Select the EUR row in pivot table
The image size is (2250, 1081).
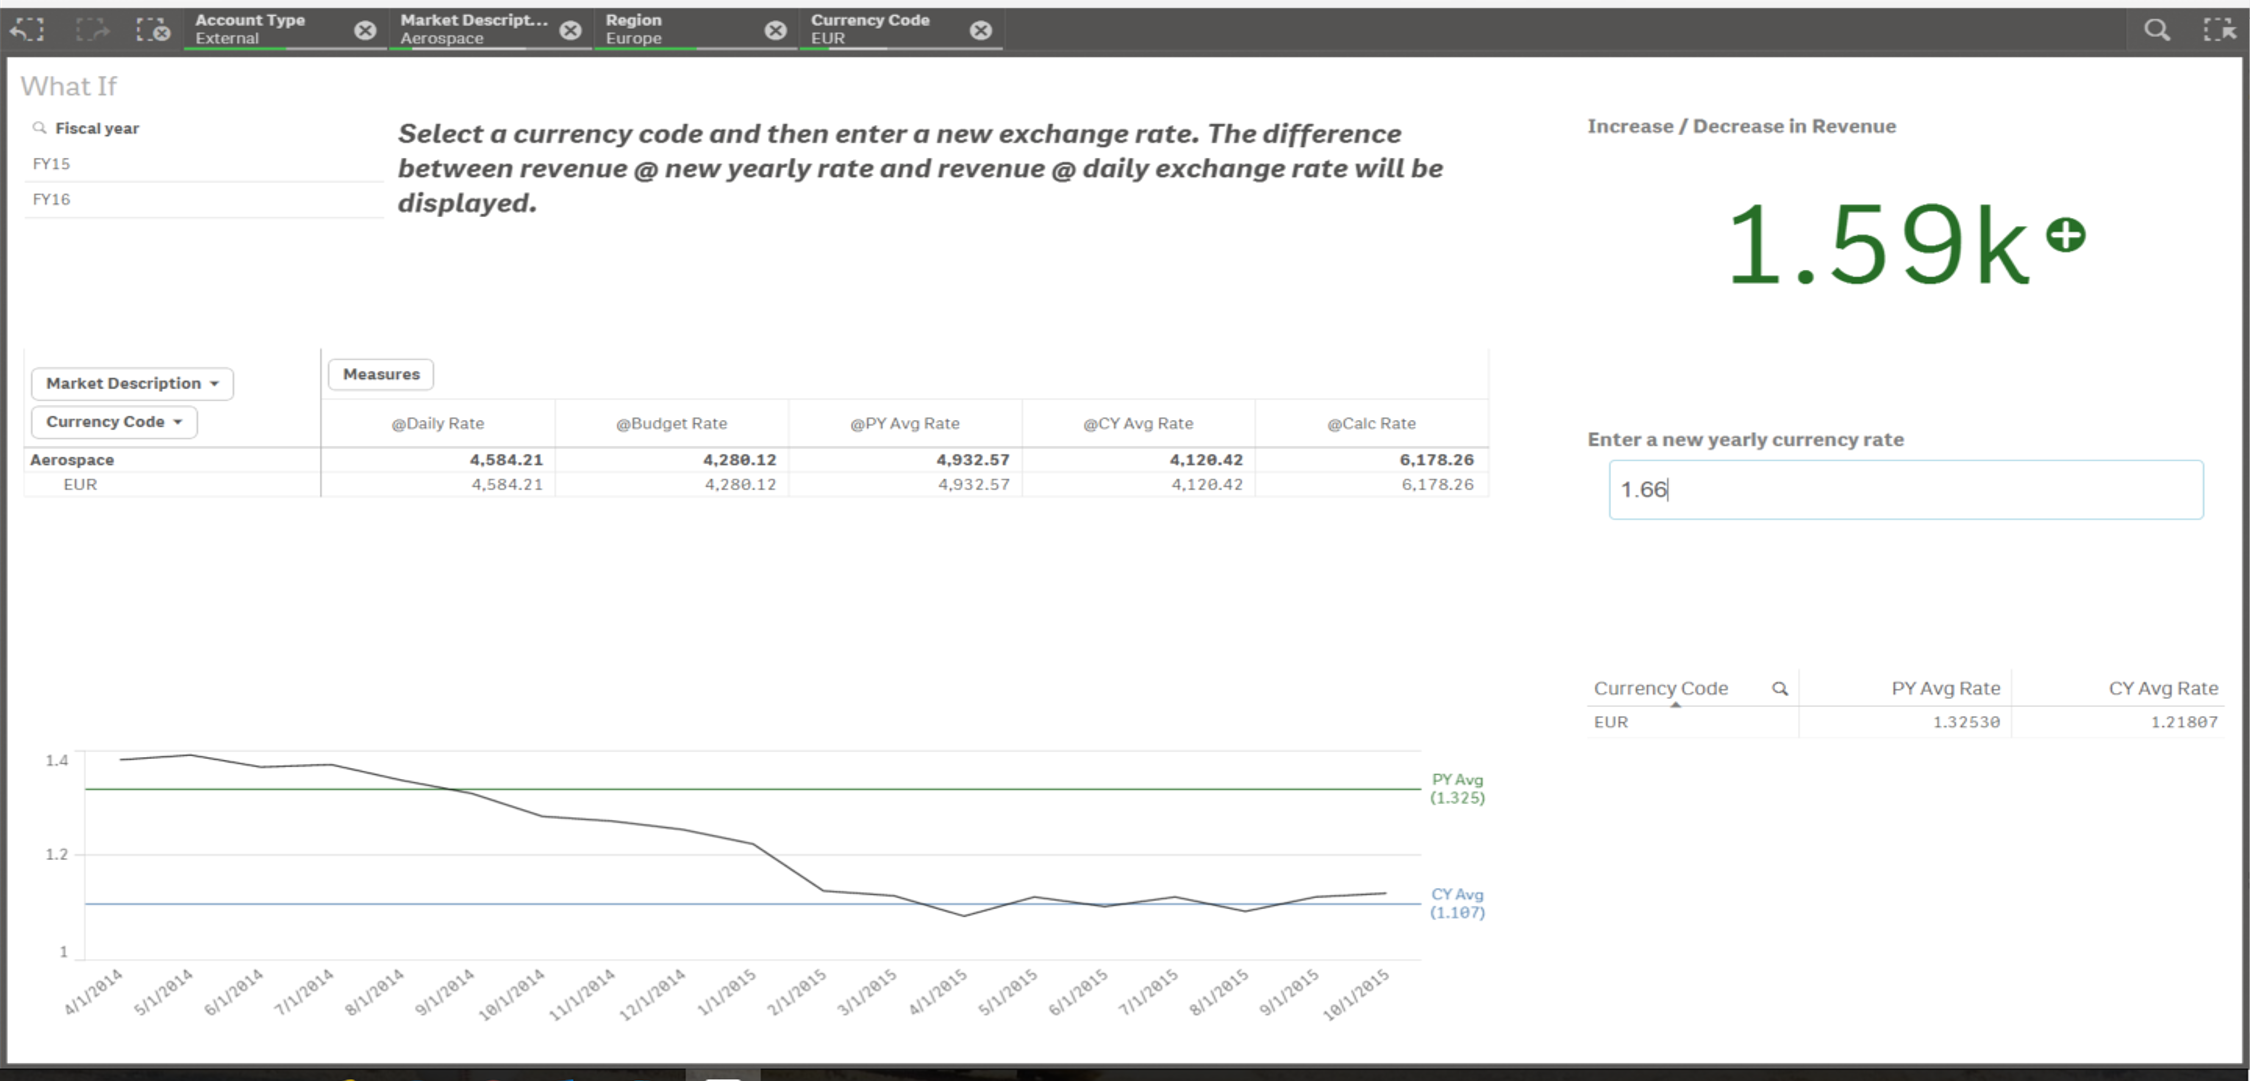coord(80,484)
